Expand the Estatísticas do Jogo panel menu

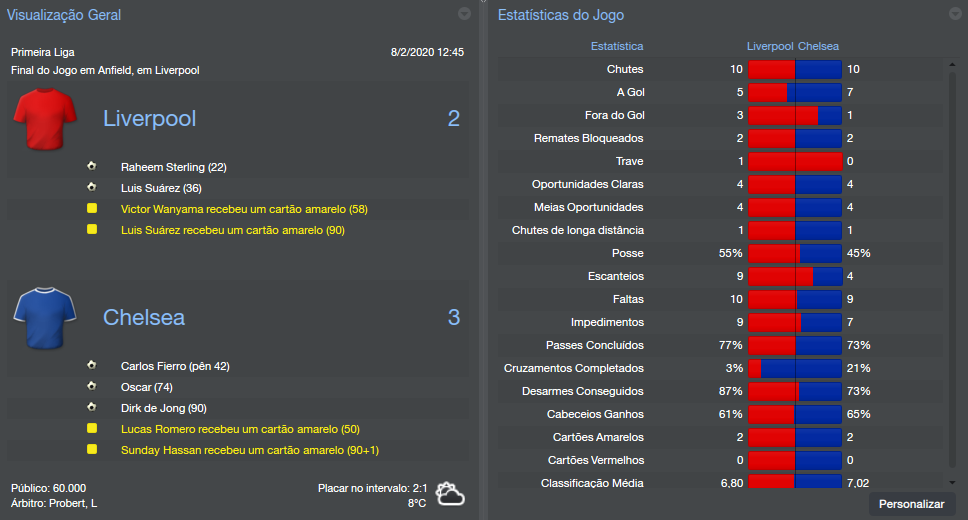tap(954, 14)
